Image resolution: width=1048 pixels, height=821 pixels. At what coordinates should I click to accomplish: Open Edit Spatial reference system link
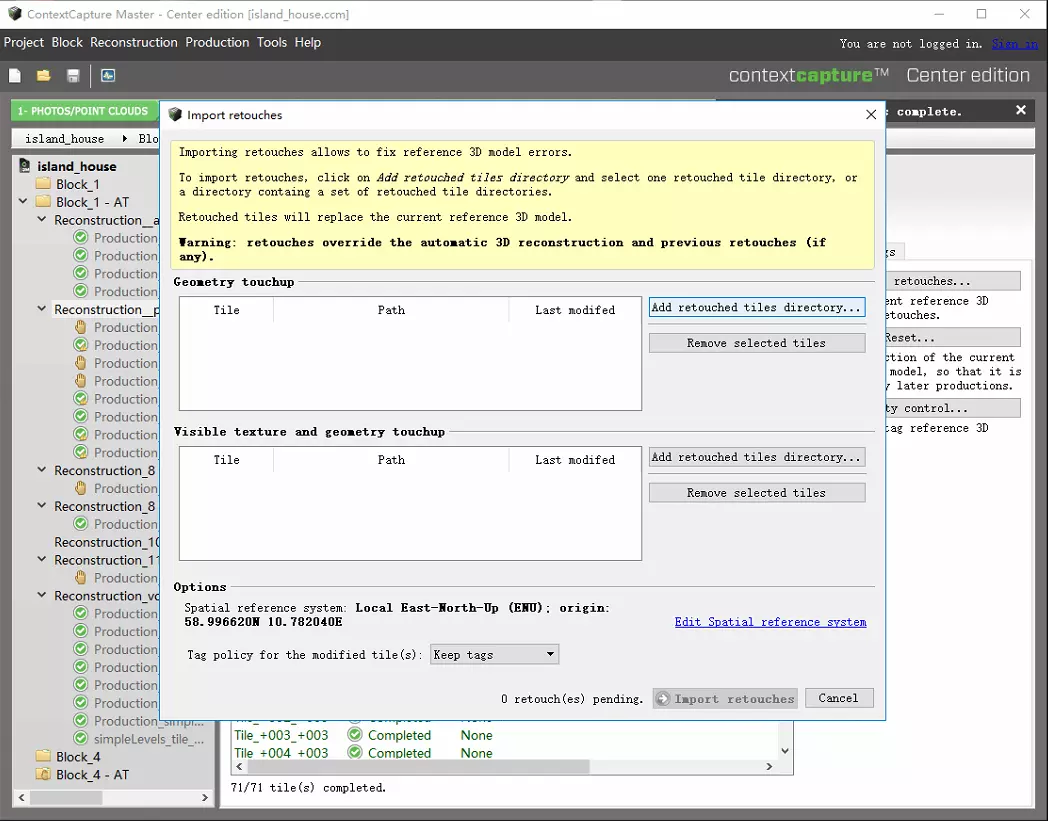pyautogui.click(x=770, y=622)
